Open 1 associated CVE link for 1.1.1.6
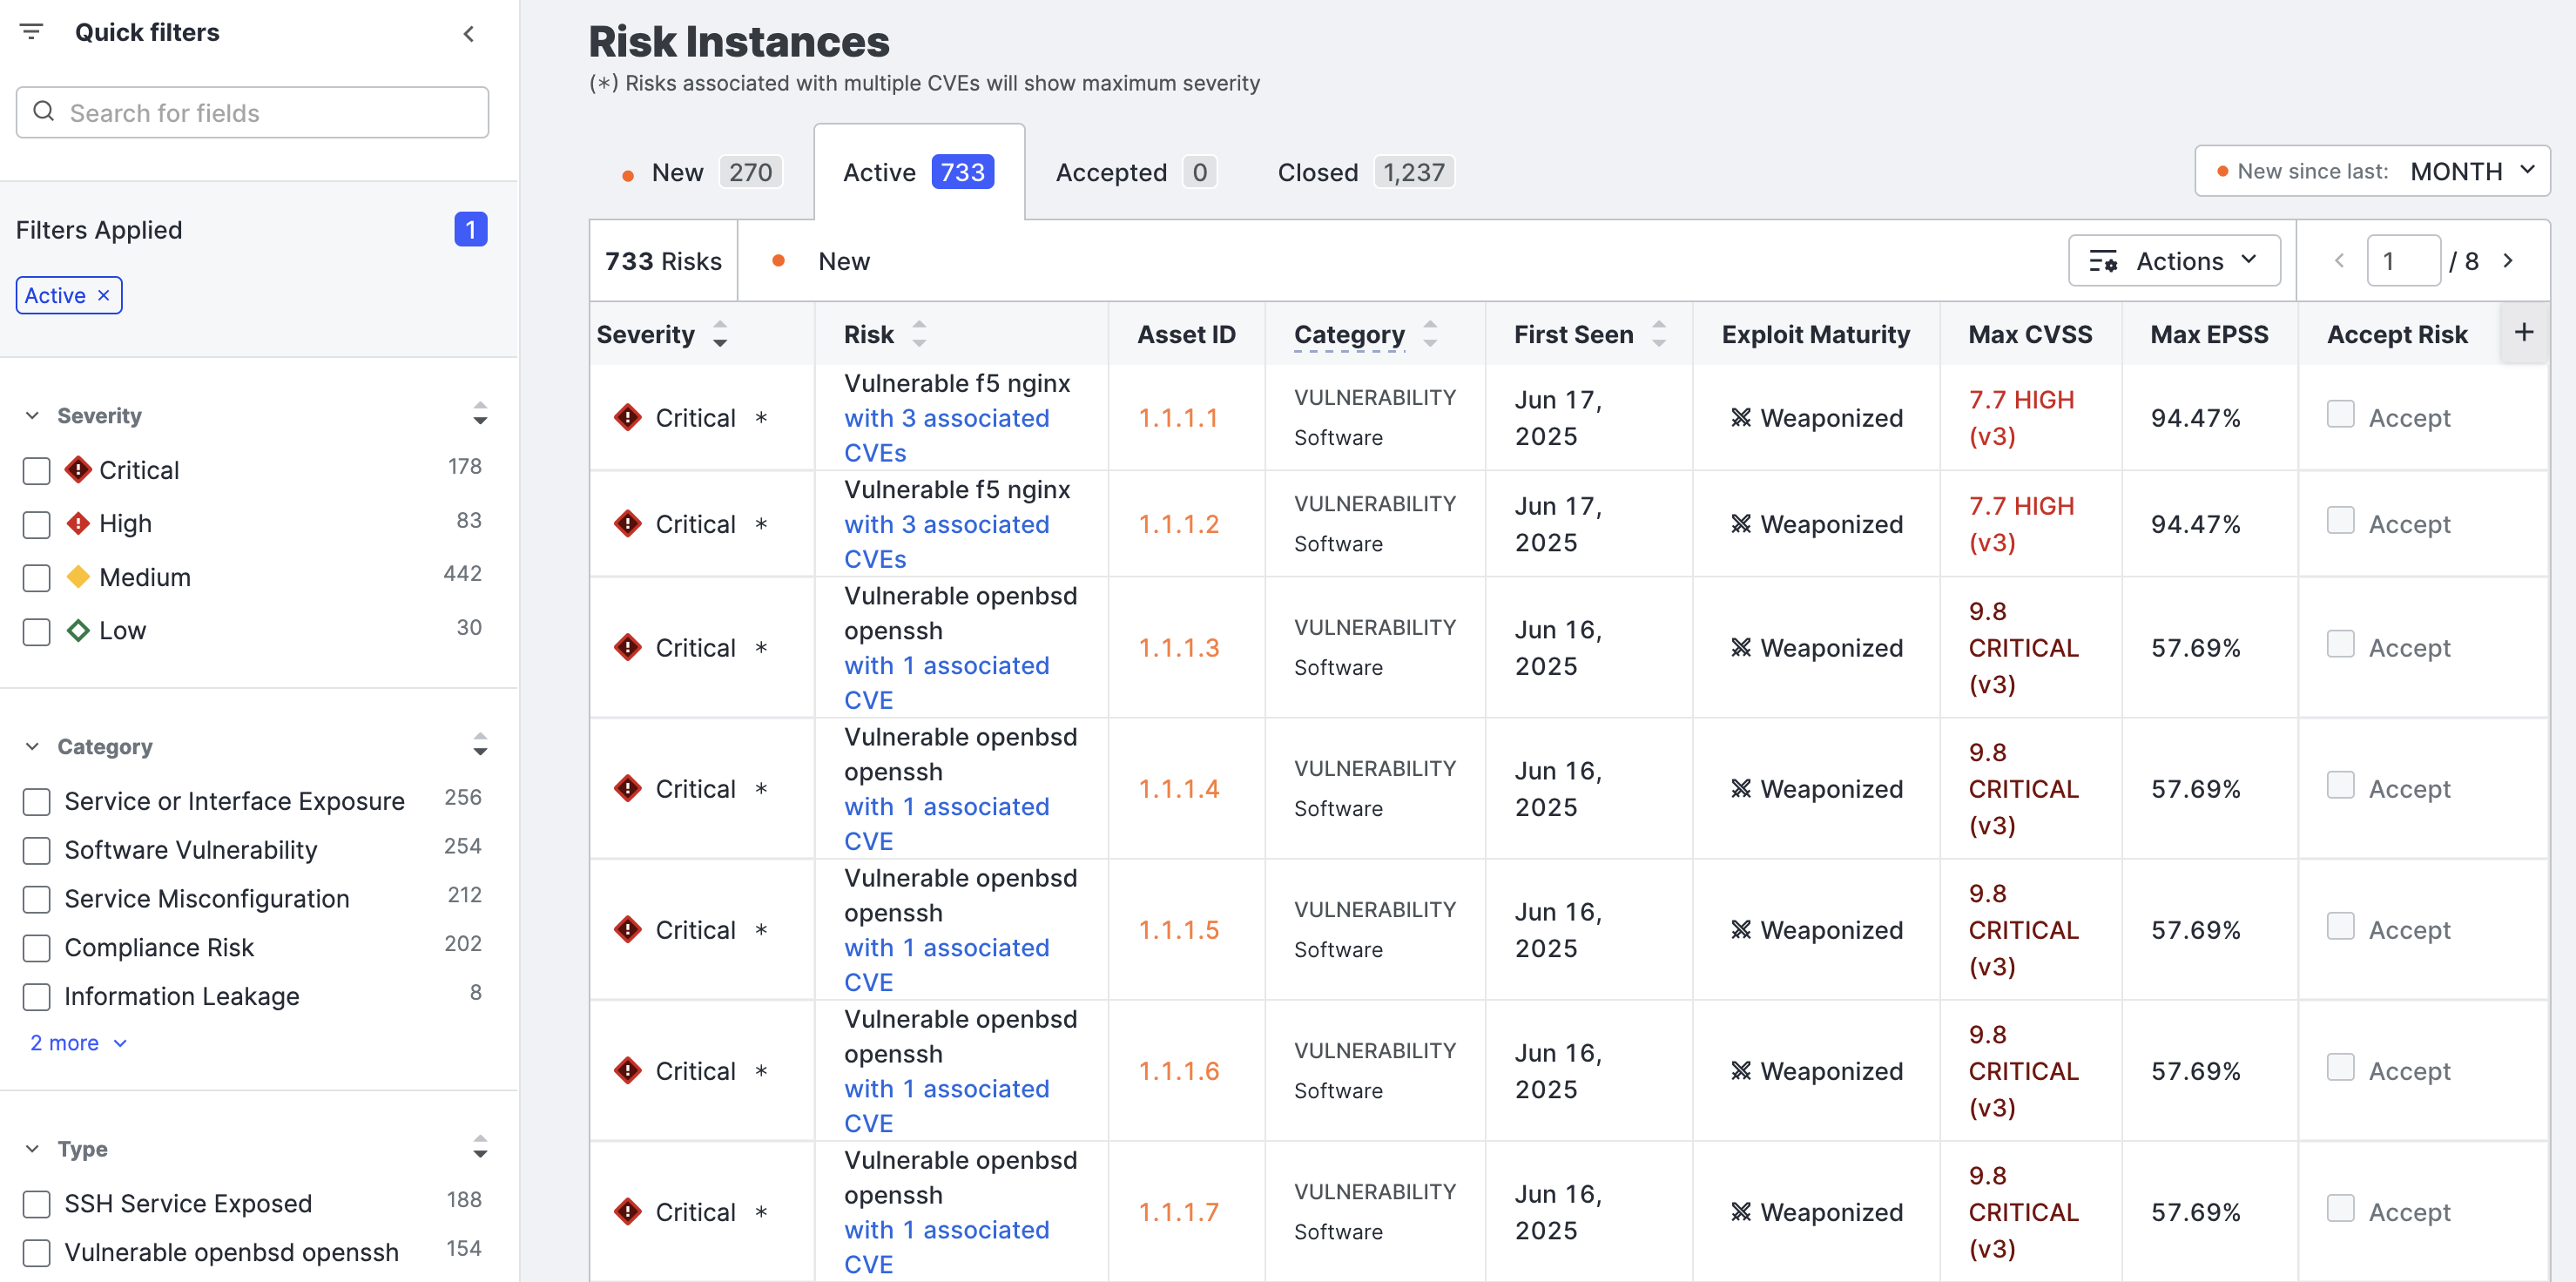2576x1282 pixels. pyautogui.click(x=946, y=1105)
